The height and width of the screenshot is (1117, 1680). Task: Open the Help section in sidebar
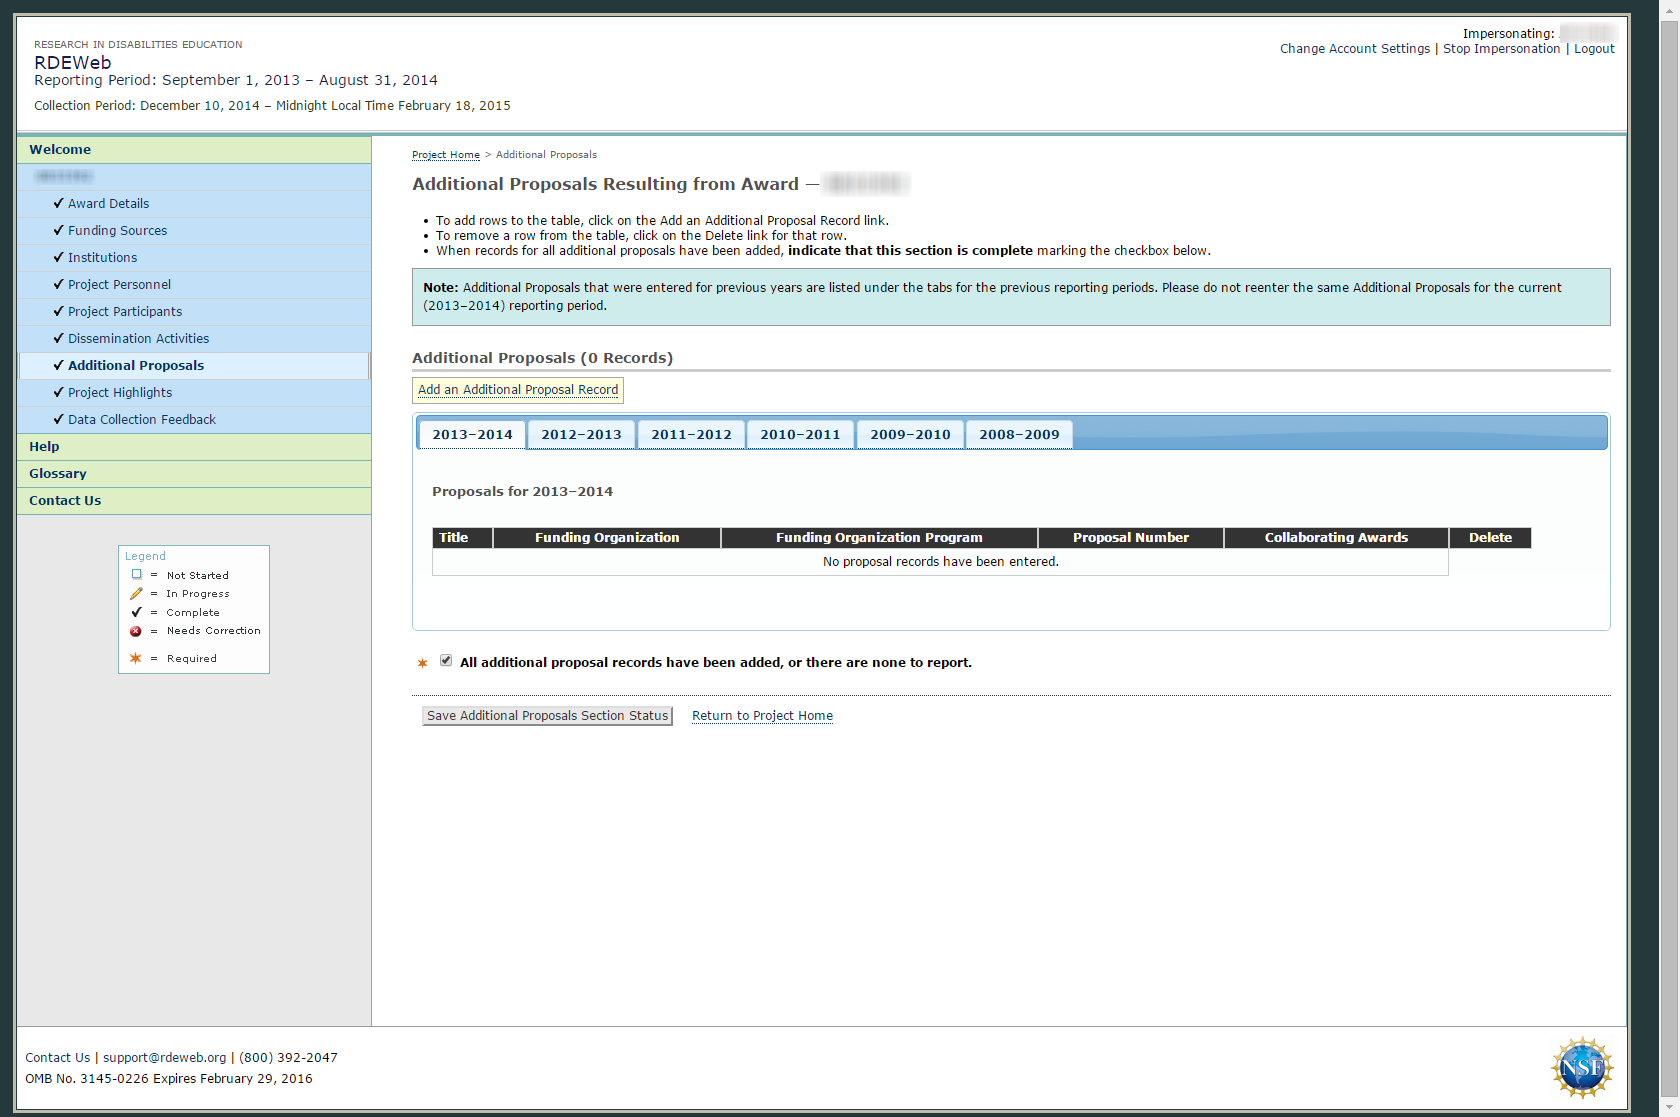(x=44, y=447)
